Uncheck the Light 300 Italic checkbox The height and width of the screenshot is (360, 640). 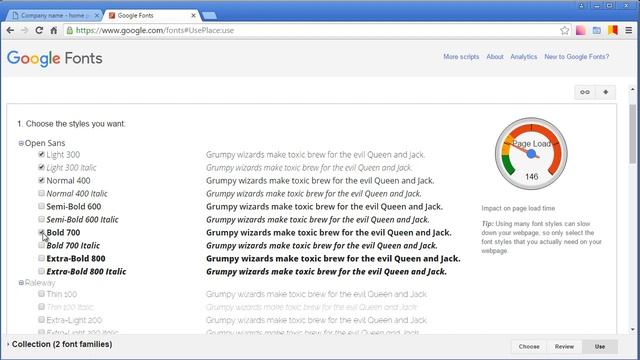click(x=41, y=167)
